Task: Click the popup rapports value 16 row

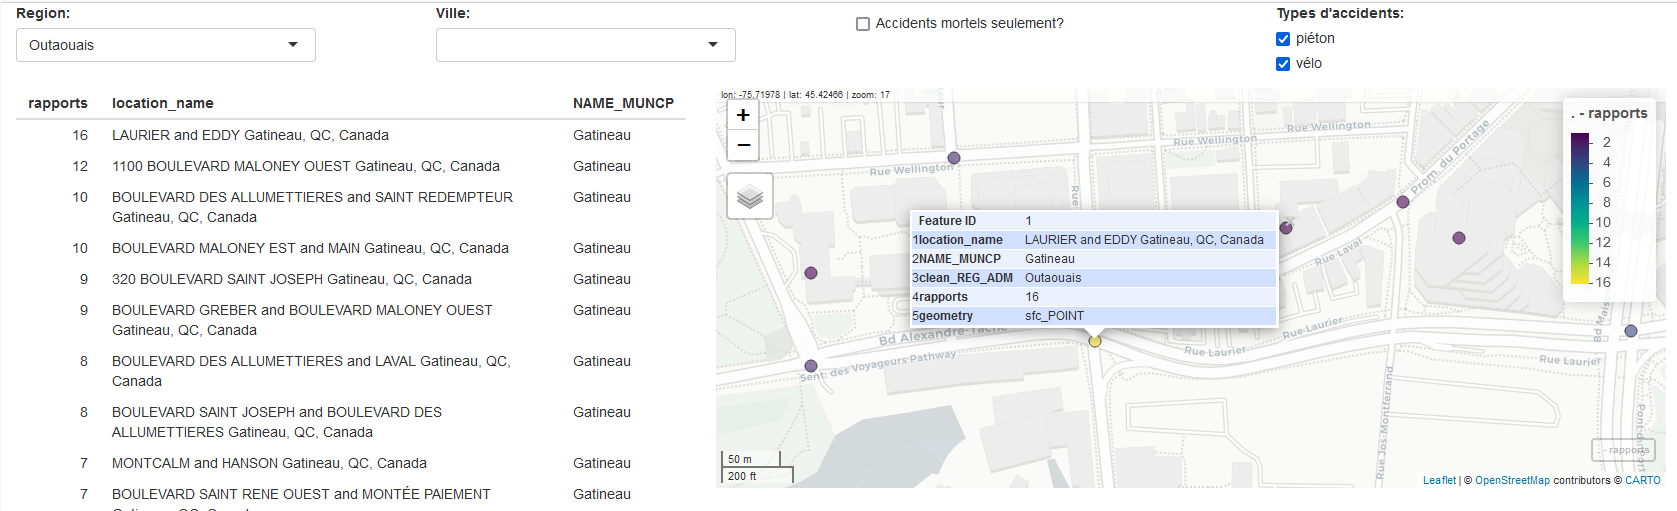Action: coord(1093,297)
